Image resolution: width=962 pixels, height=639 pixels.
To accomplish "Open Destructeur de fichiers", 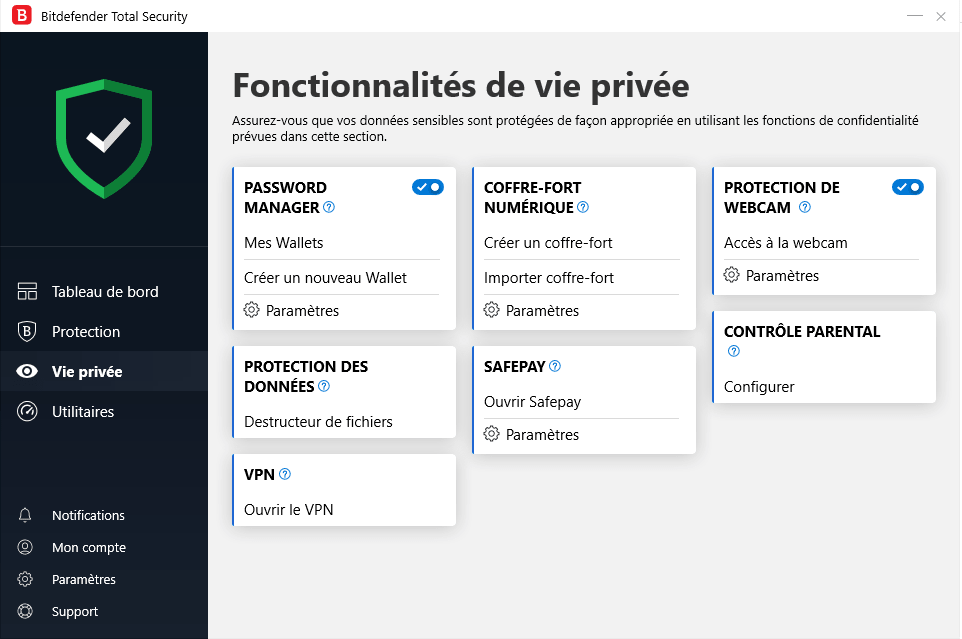I will [318, 422].
